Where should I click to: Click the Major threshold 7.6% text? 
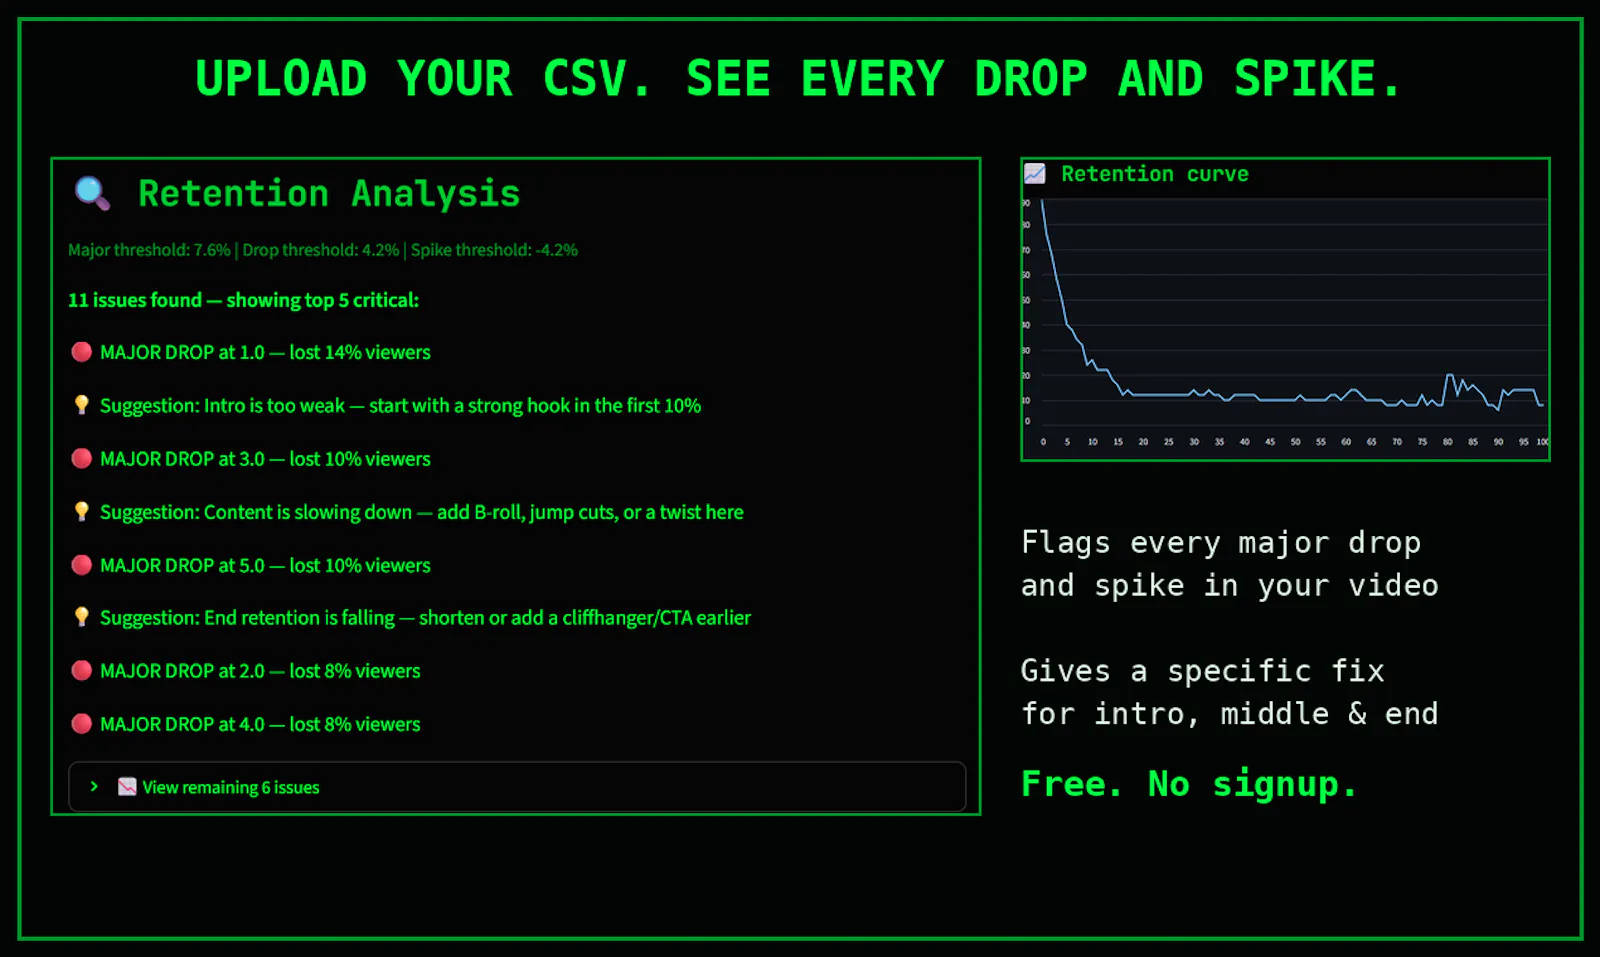coord(149,250)
